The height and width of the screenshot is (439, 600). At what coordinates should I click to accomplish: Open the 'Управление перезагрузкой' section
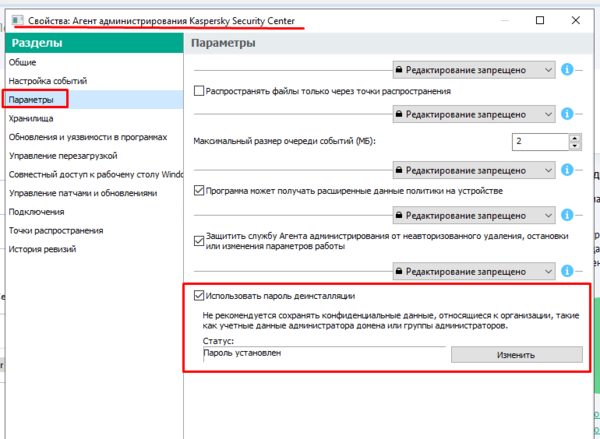click(94, 156)
